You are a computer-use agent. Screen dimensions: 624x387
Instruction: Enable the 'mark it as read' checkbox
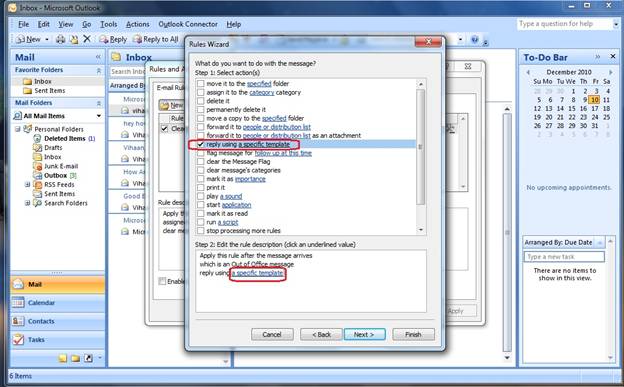[x=201, y=213]
